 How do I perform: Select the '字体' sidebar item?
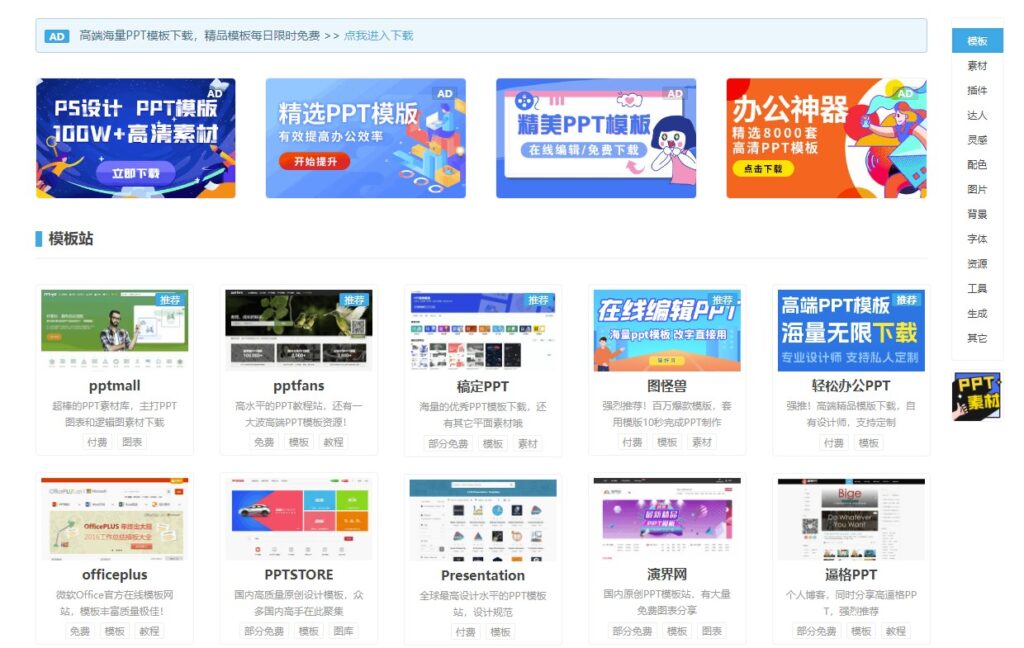tap(977, 239)
